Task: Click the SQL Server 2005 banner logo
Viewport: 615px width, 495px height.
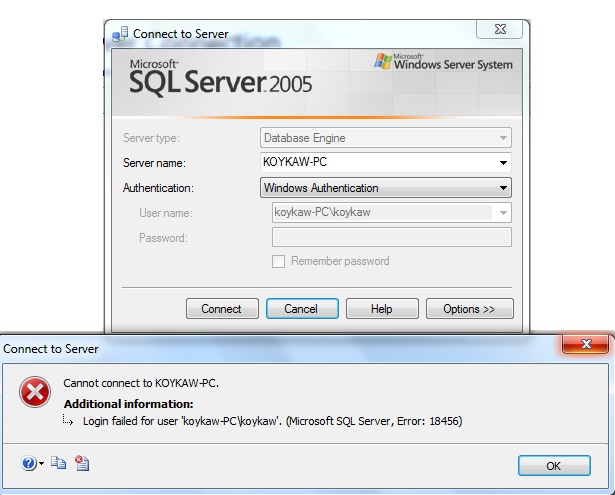Action: (x=220, y=78)
